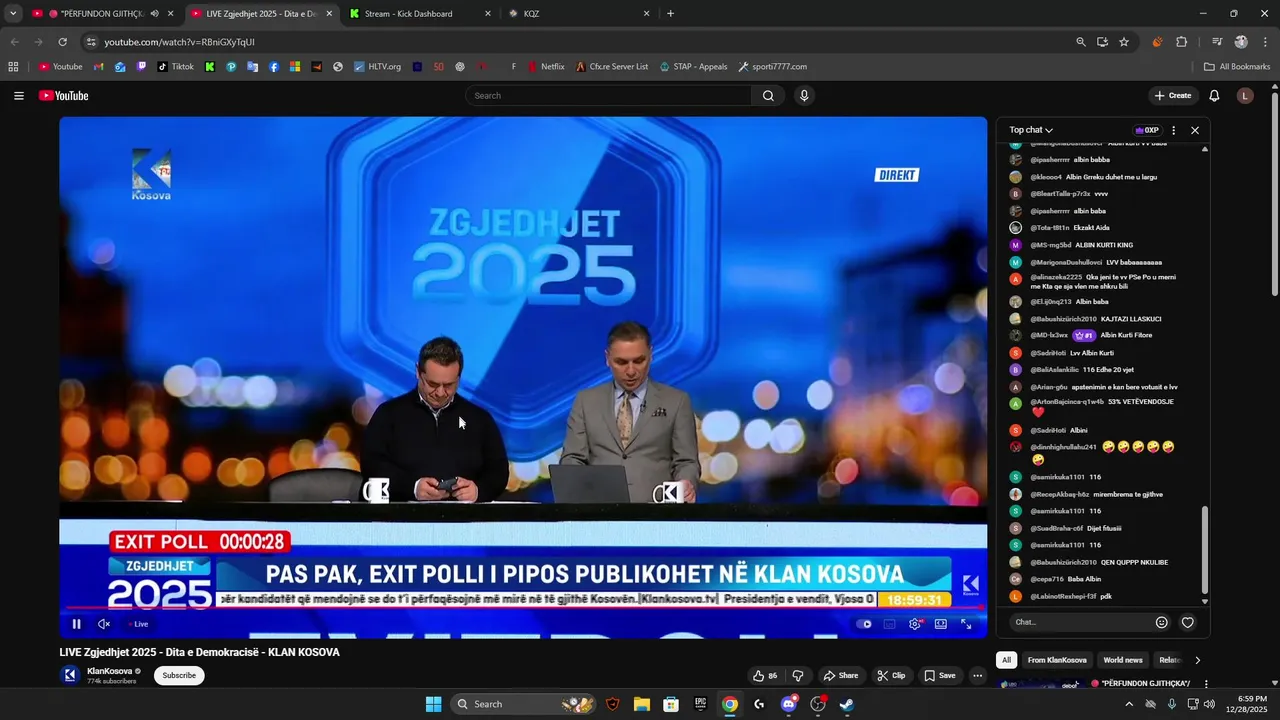Image resolution: width=1280 pixels, height=720 pixels.
Task: Reload the page
Action: 62,42
